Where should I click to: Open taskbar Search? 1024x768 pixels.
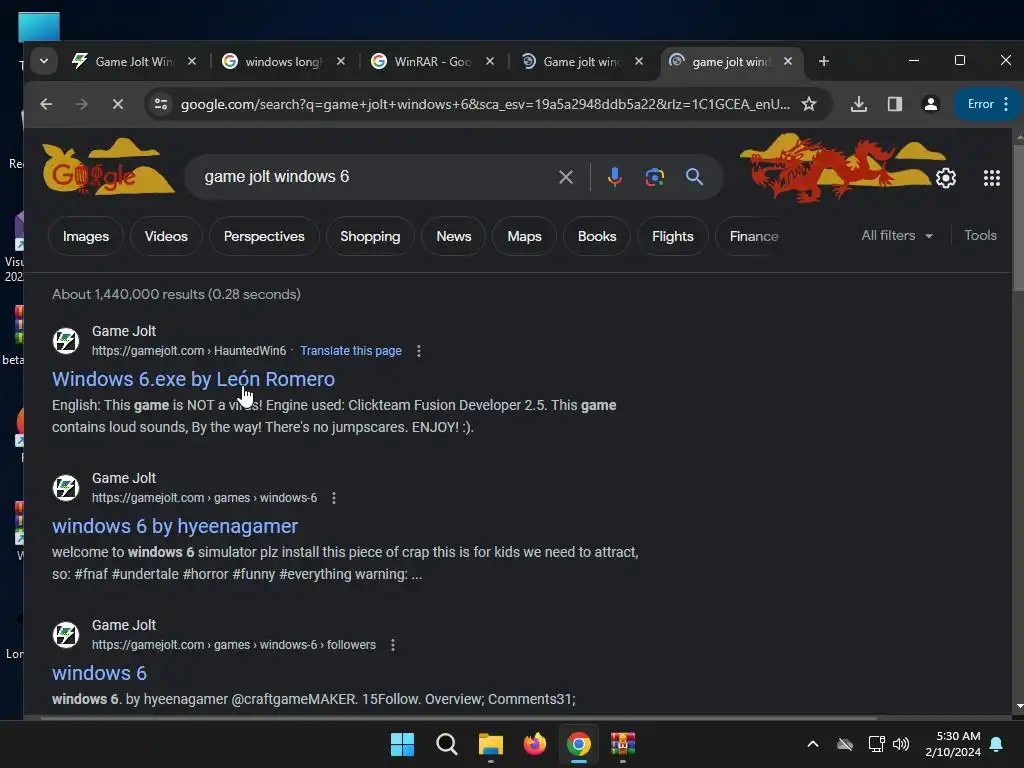(x=447, y=744)
